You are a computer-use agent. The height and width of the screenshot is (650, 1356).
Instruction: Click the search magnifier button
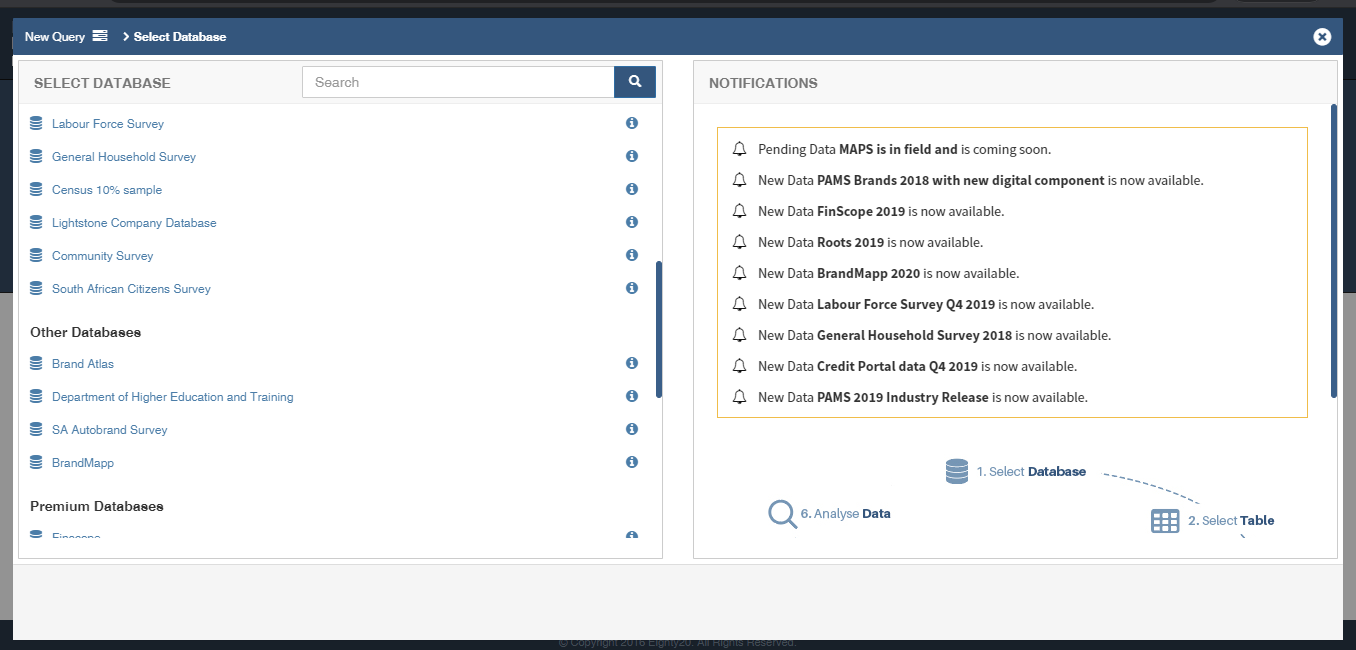635,82
